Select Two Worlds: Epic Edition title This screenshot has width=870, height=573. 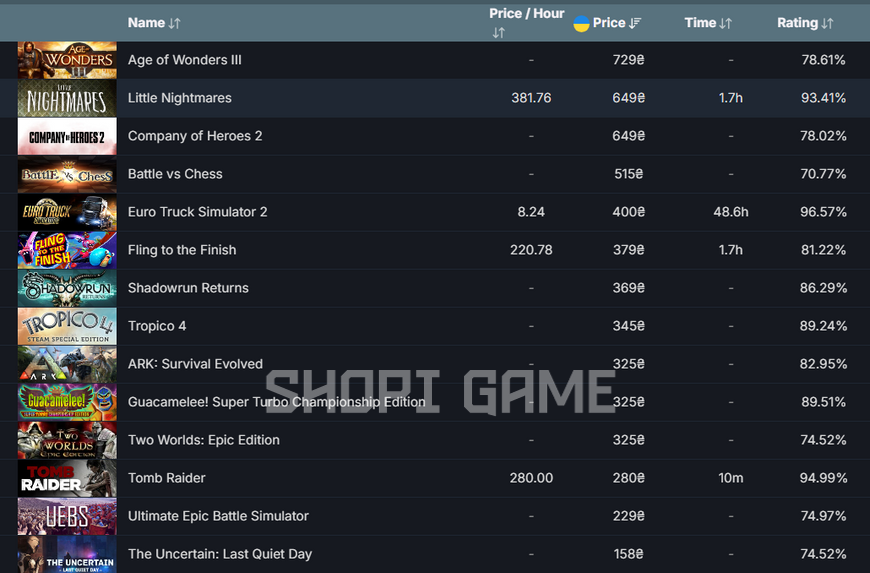(x=204, y=440)
